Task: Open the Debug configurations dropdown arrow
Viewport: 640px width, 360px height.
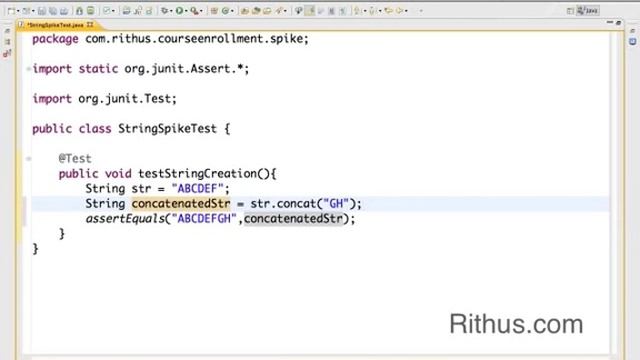Action: coord(171,11)
